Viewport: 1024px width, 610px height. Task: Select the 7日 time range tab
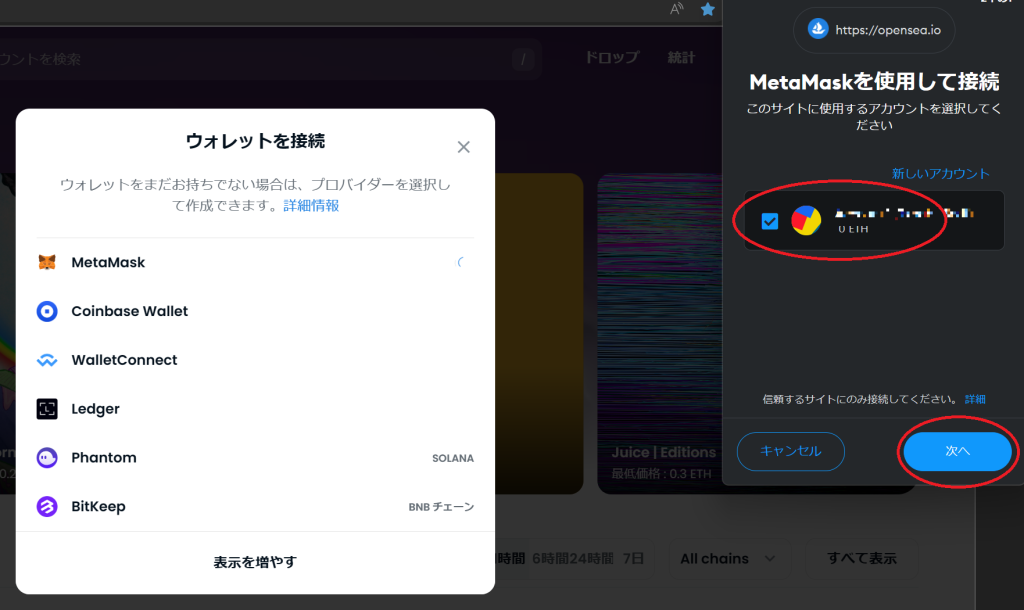(633, 559)
